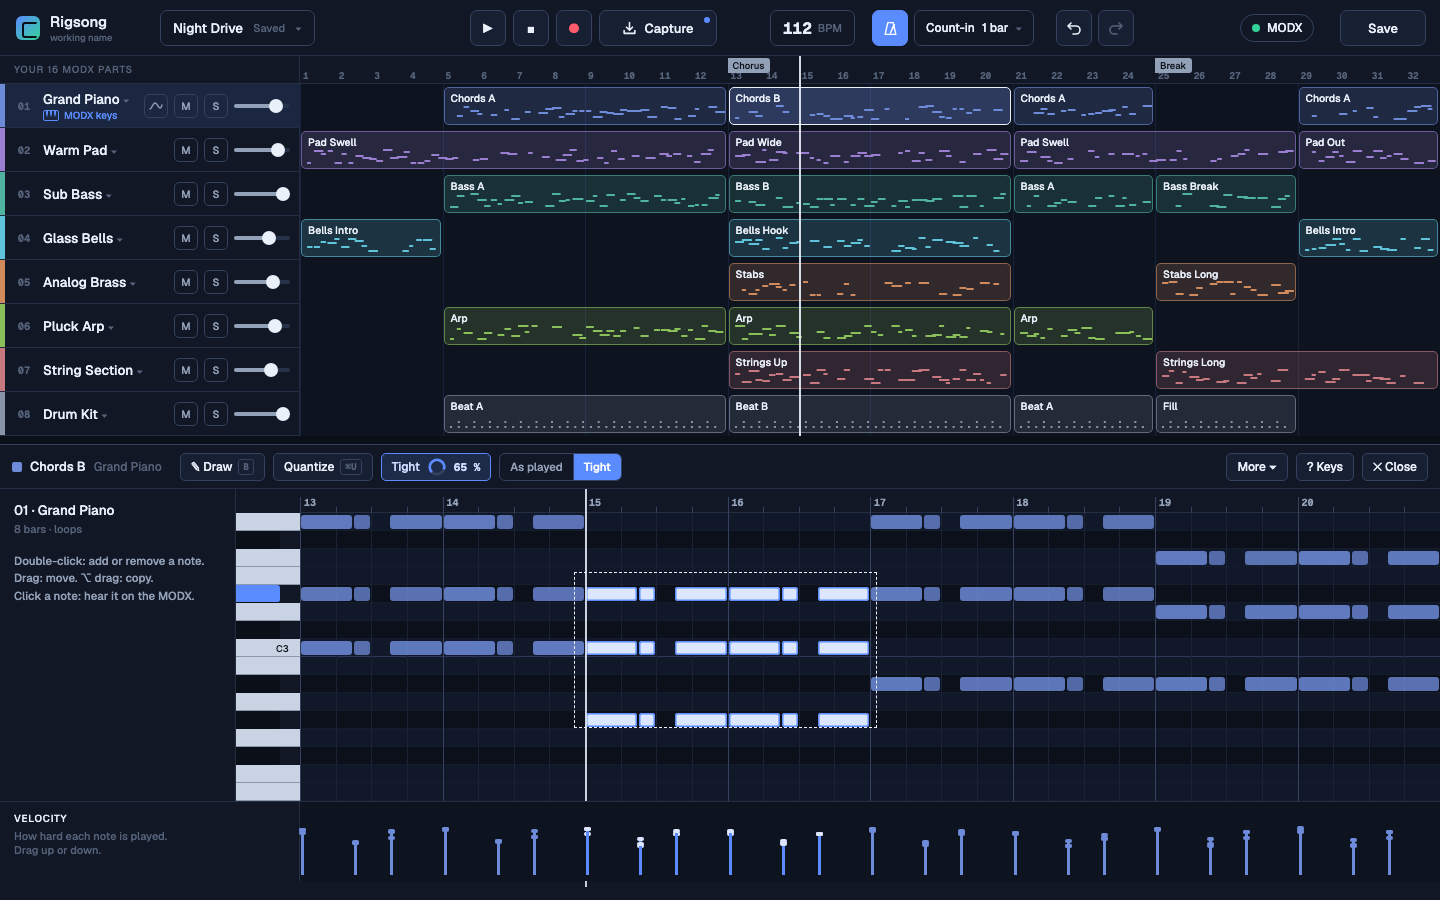The image size is (1440, 900).
Task: Open the Count-in 1 bar dropdown
Action: (974, 28)
